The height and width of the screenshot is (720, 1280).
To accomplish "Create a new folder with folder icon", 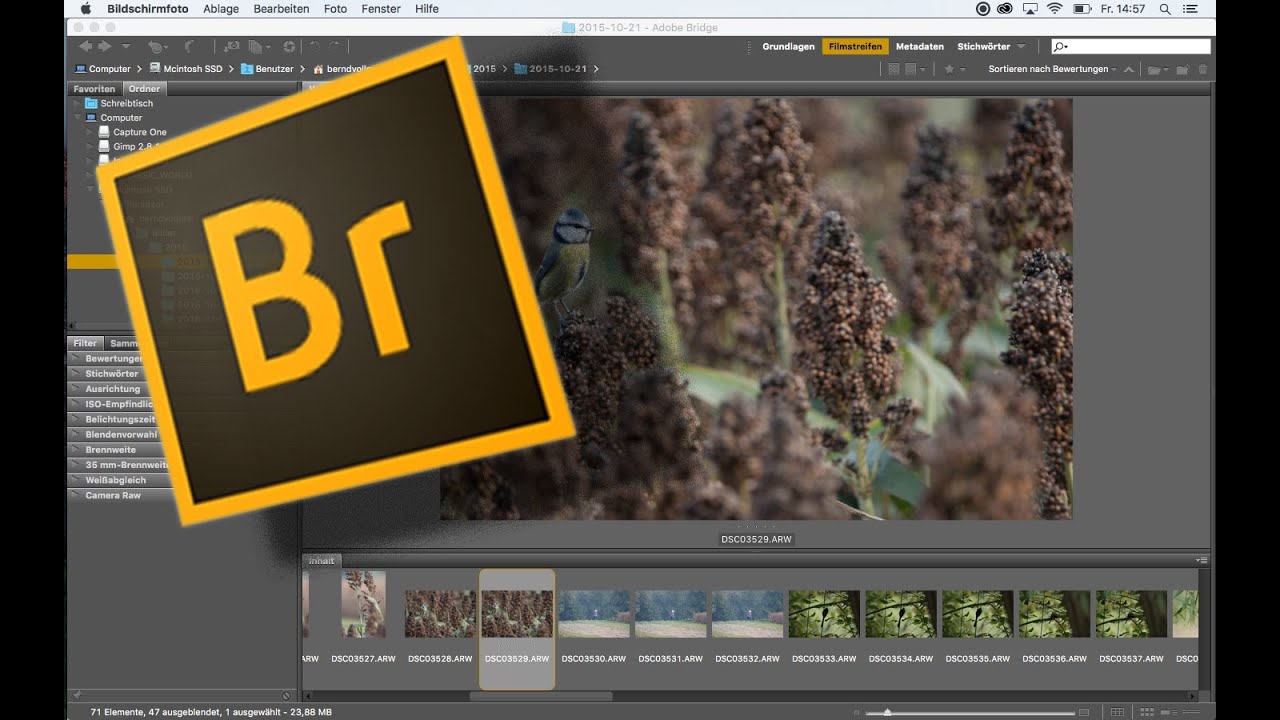I will coord(1182,69).
